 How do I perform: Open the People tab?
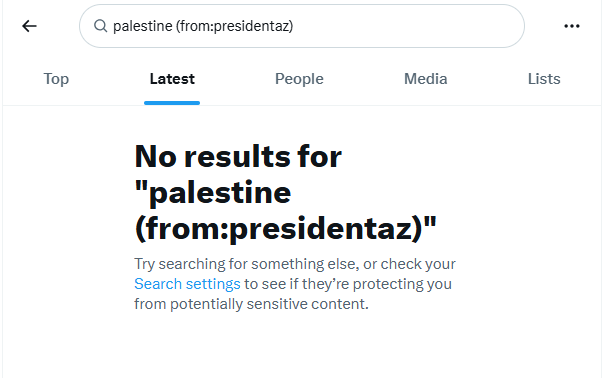pos(299,79)
